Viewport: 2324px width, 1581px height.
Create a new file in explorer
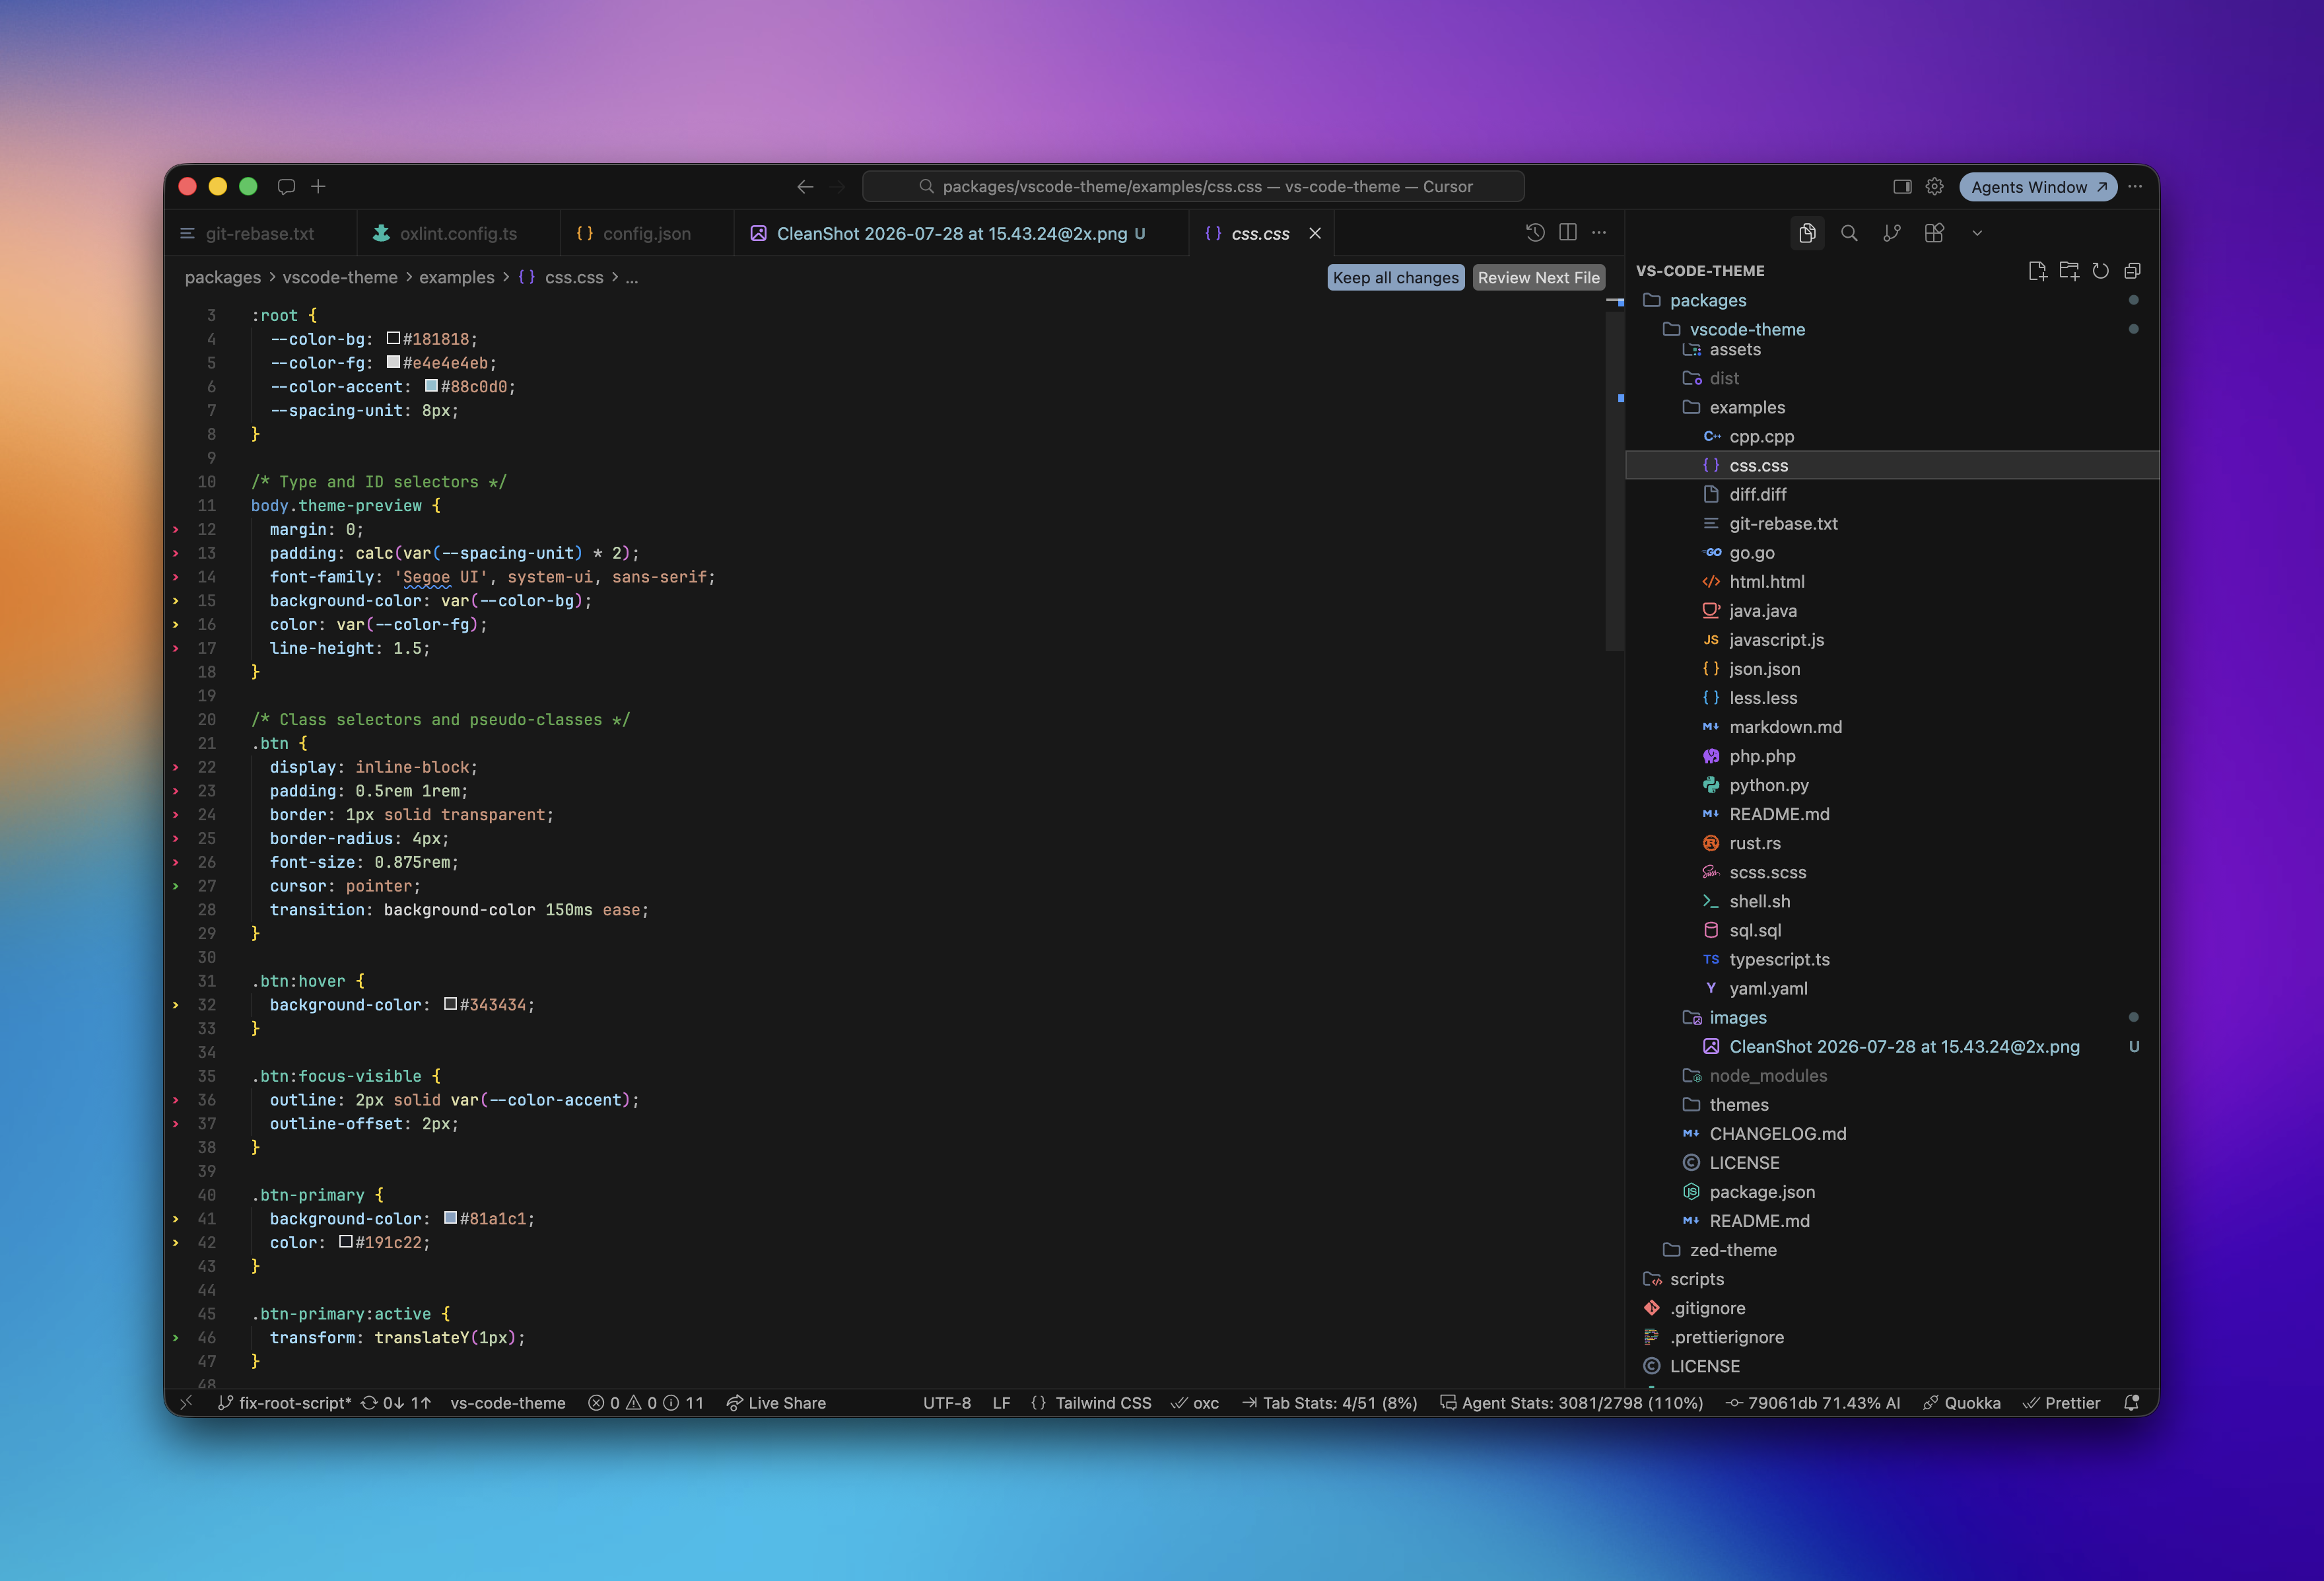click(2037, 271)
